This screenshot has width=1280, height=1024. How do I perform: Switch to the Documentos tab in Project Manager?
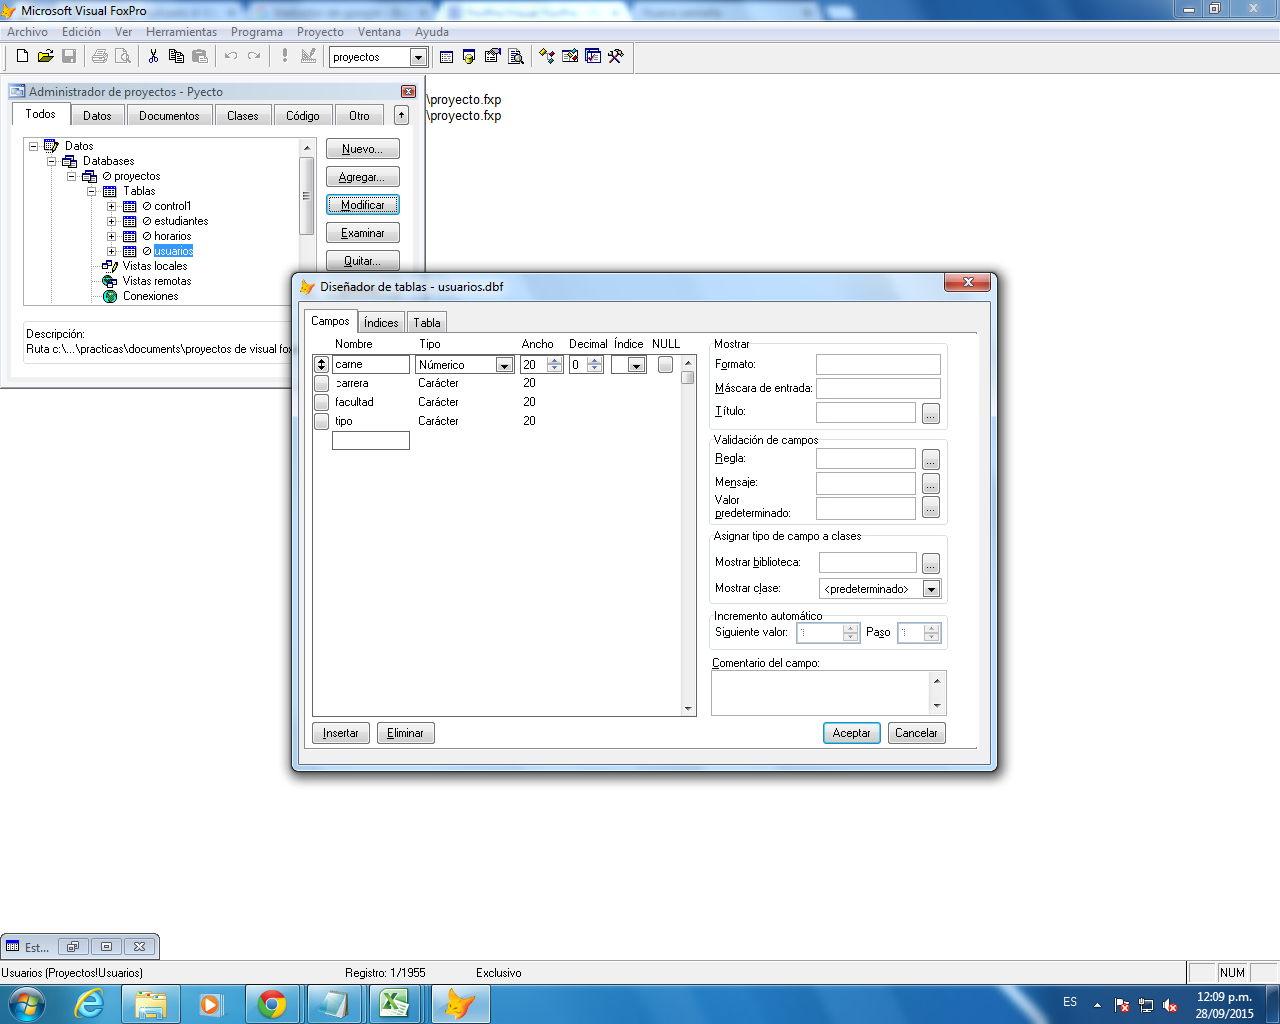[169, 116]
